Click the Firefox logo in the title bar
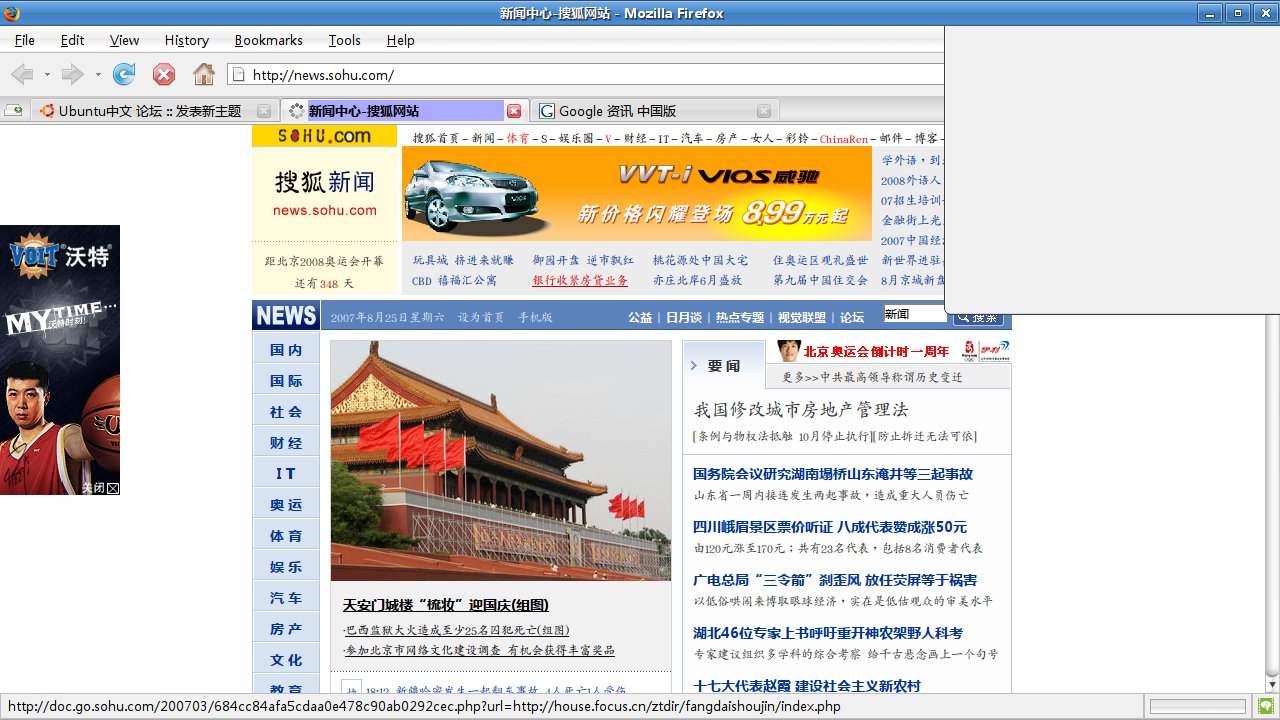Screen dimensions: 1280x720 click(x=11, y=13)
